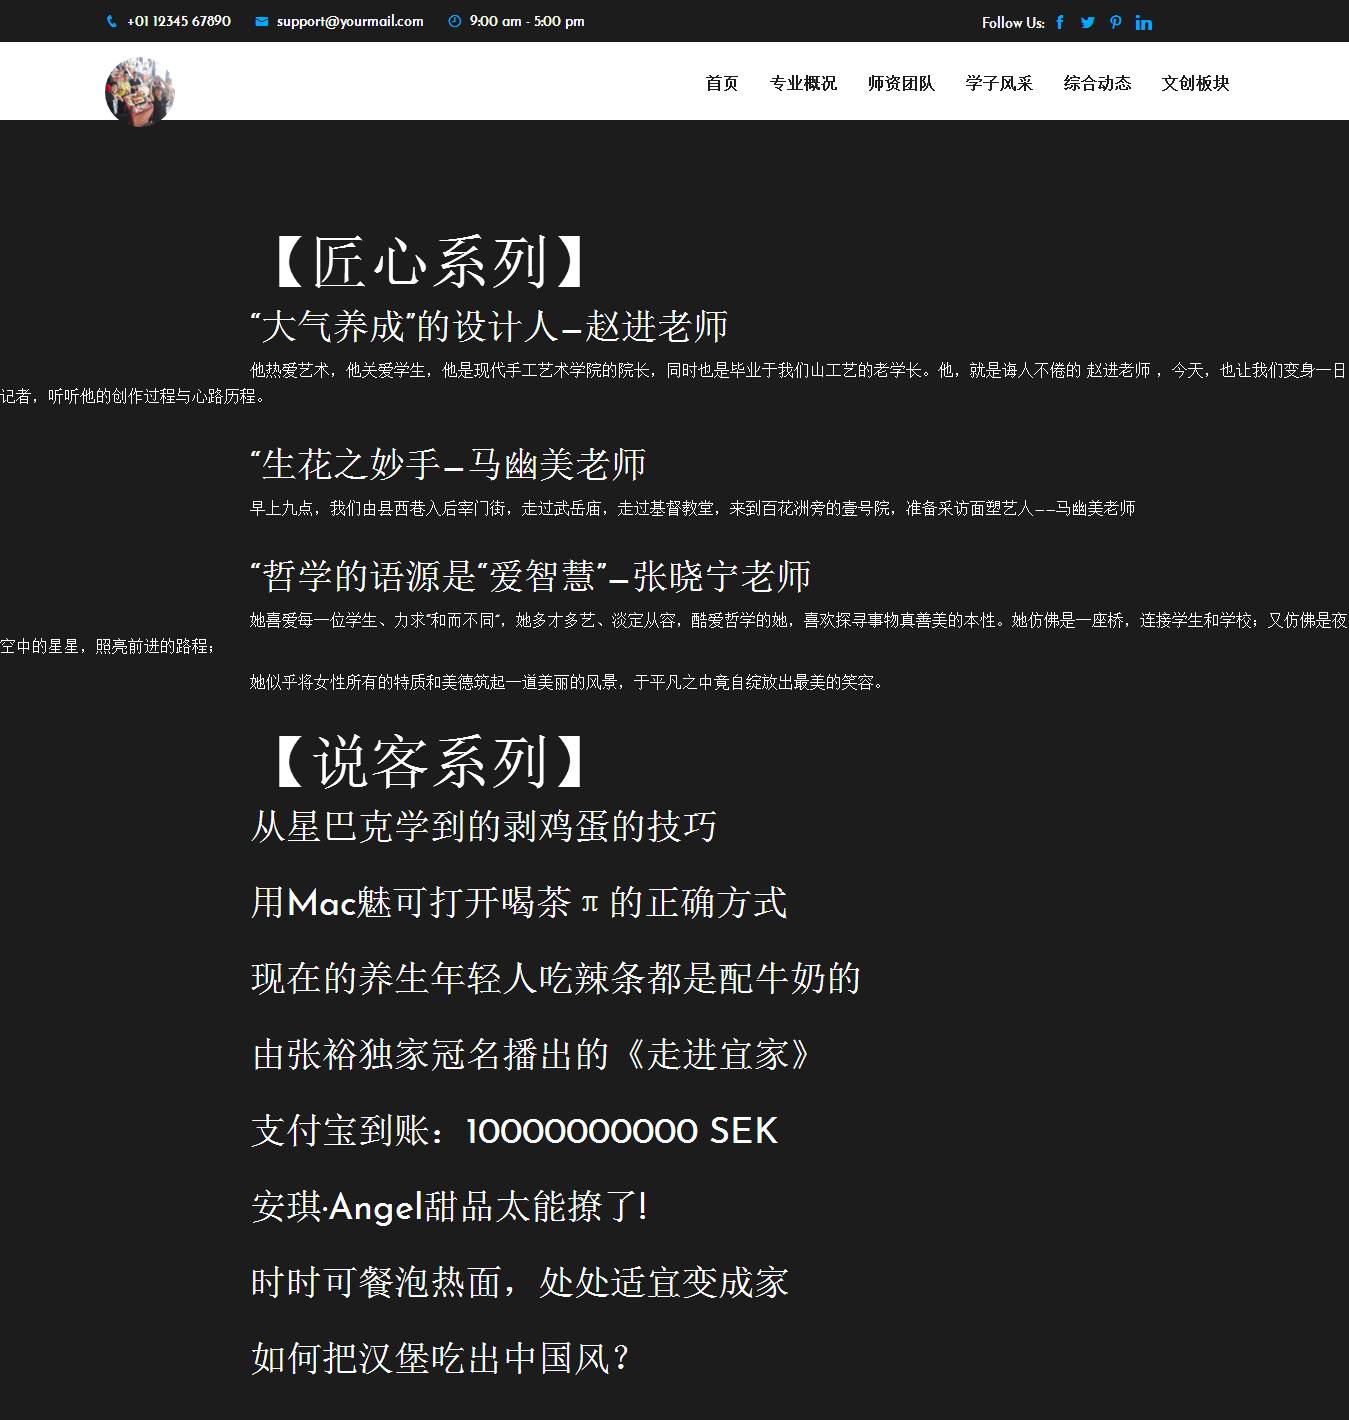Image resolution: width=1349 pixels, height=1420 pixels.
Task: Click support@yourmail.com email address
Action: pyautogui.click(x=350, y=21)
